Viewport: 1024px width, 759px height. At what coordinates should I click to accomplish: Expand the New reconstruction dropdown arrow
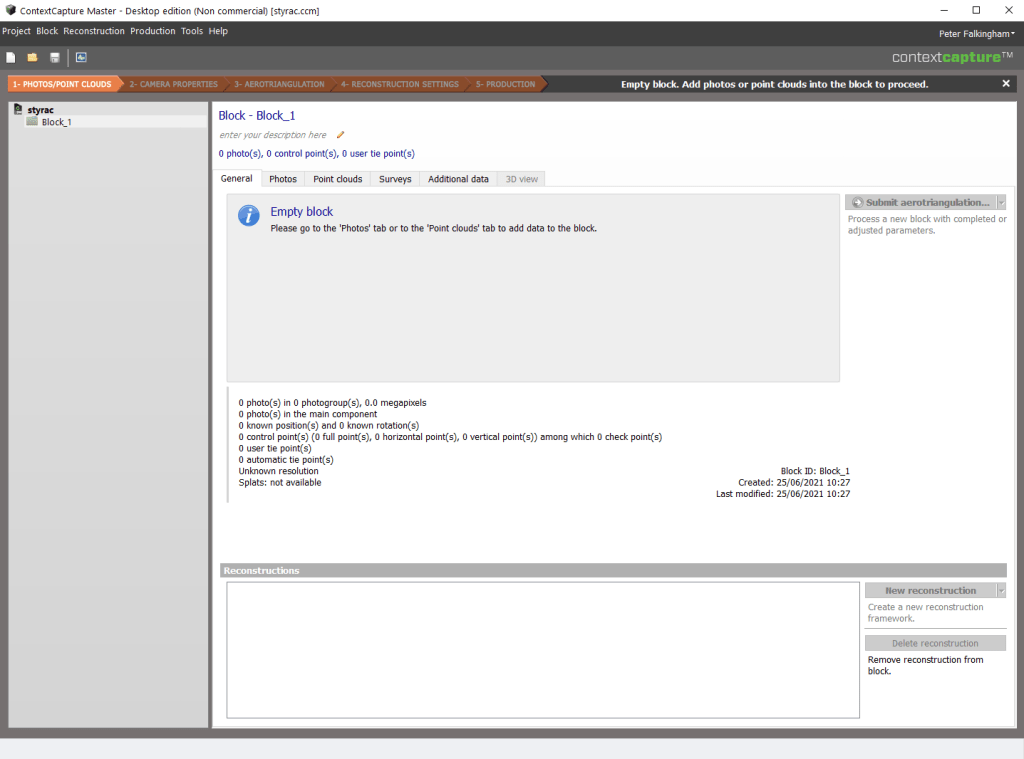pos(1001,591)
